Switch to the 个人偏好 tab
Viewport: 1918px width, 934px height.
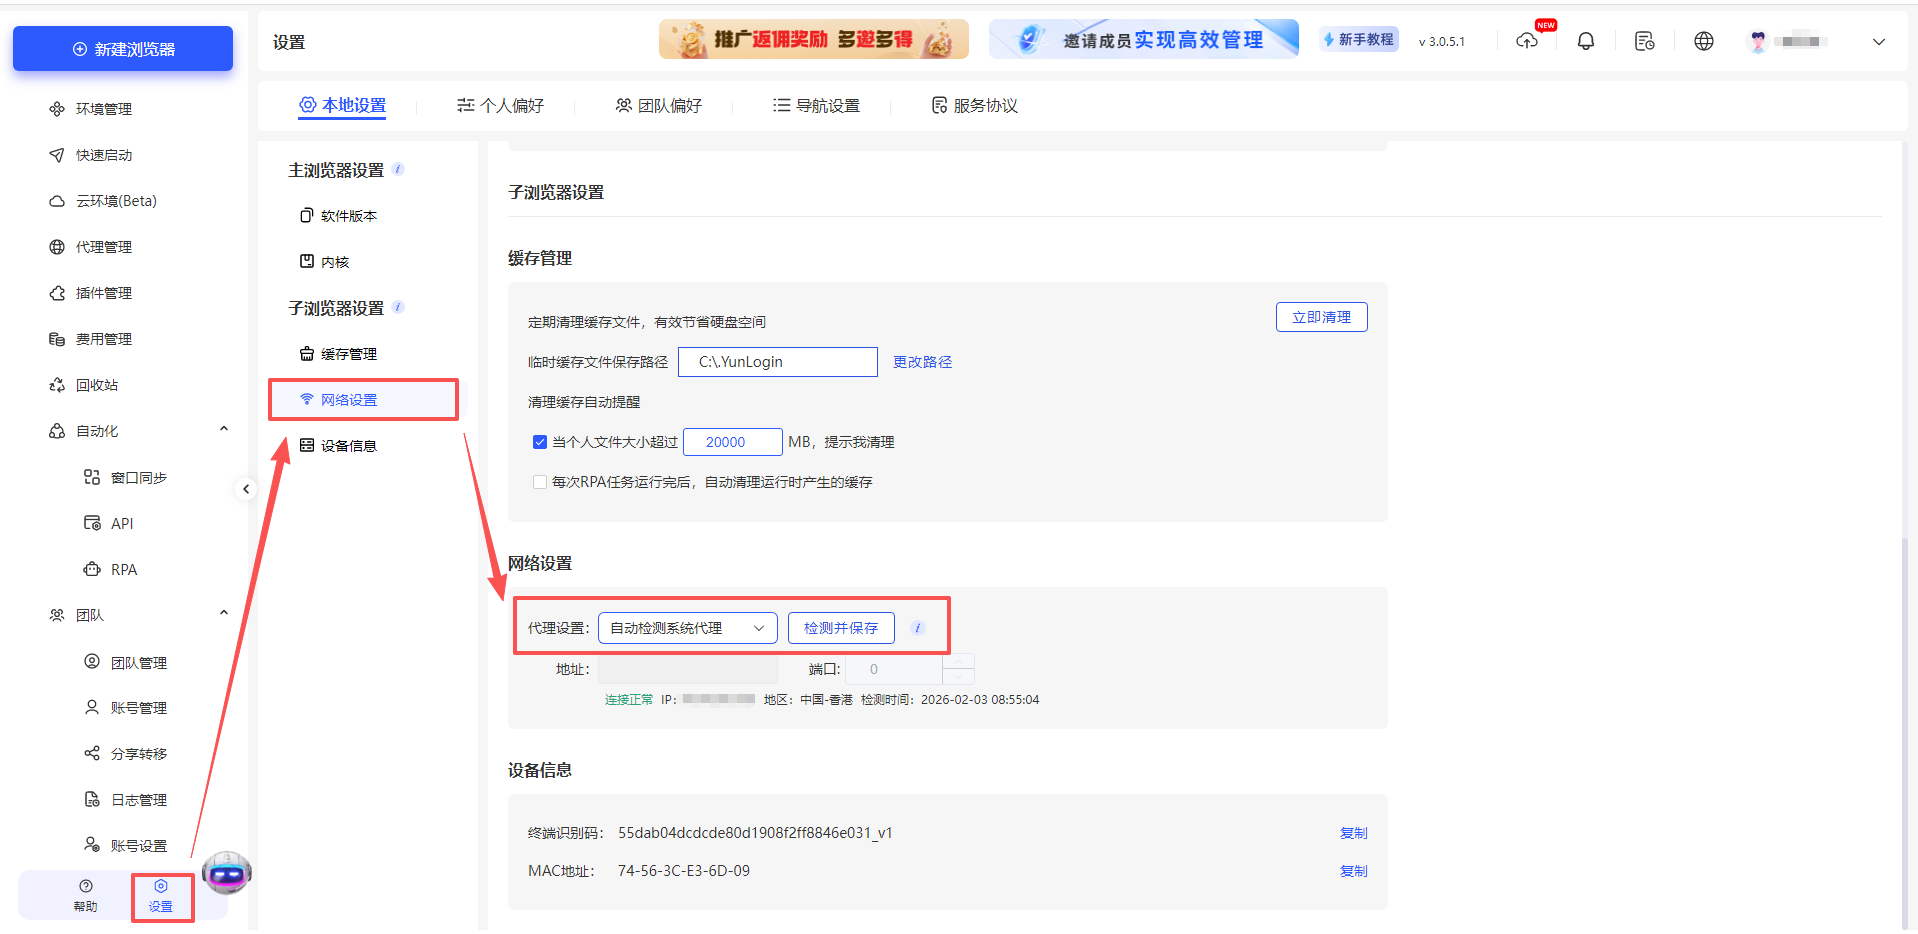click(x=499, y=105)
